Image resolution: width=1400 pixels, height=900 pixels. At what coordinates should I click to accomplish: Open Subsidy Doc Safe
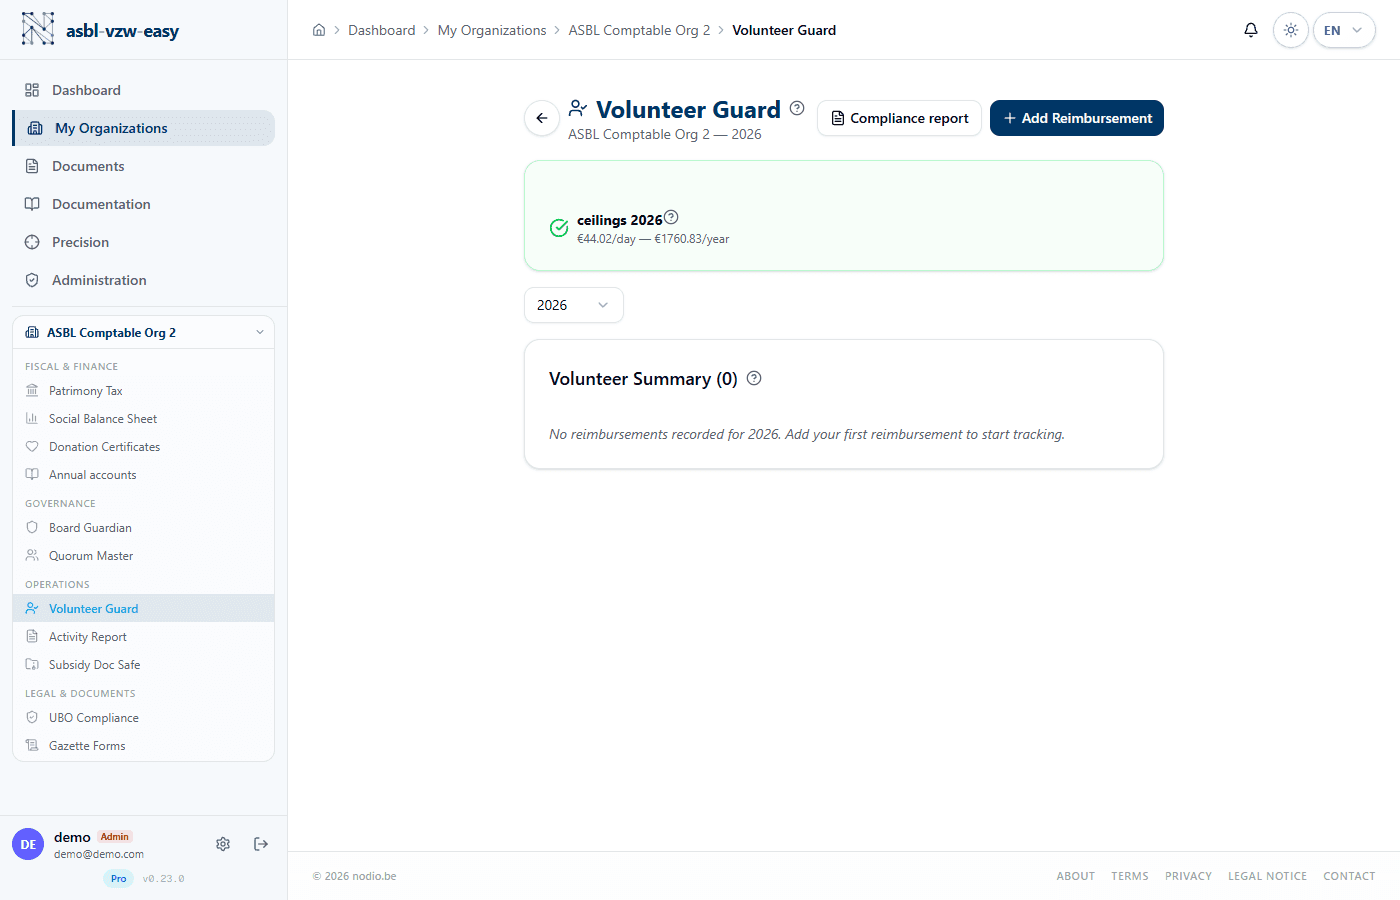[143, 665]
